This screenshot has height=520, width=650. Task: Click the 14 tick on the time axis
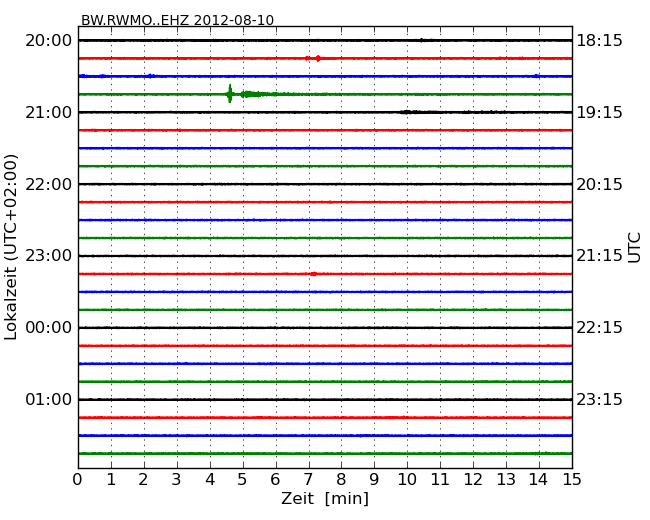[538, 479]
